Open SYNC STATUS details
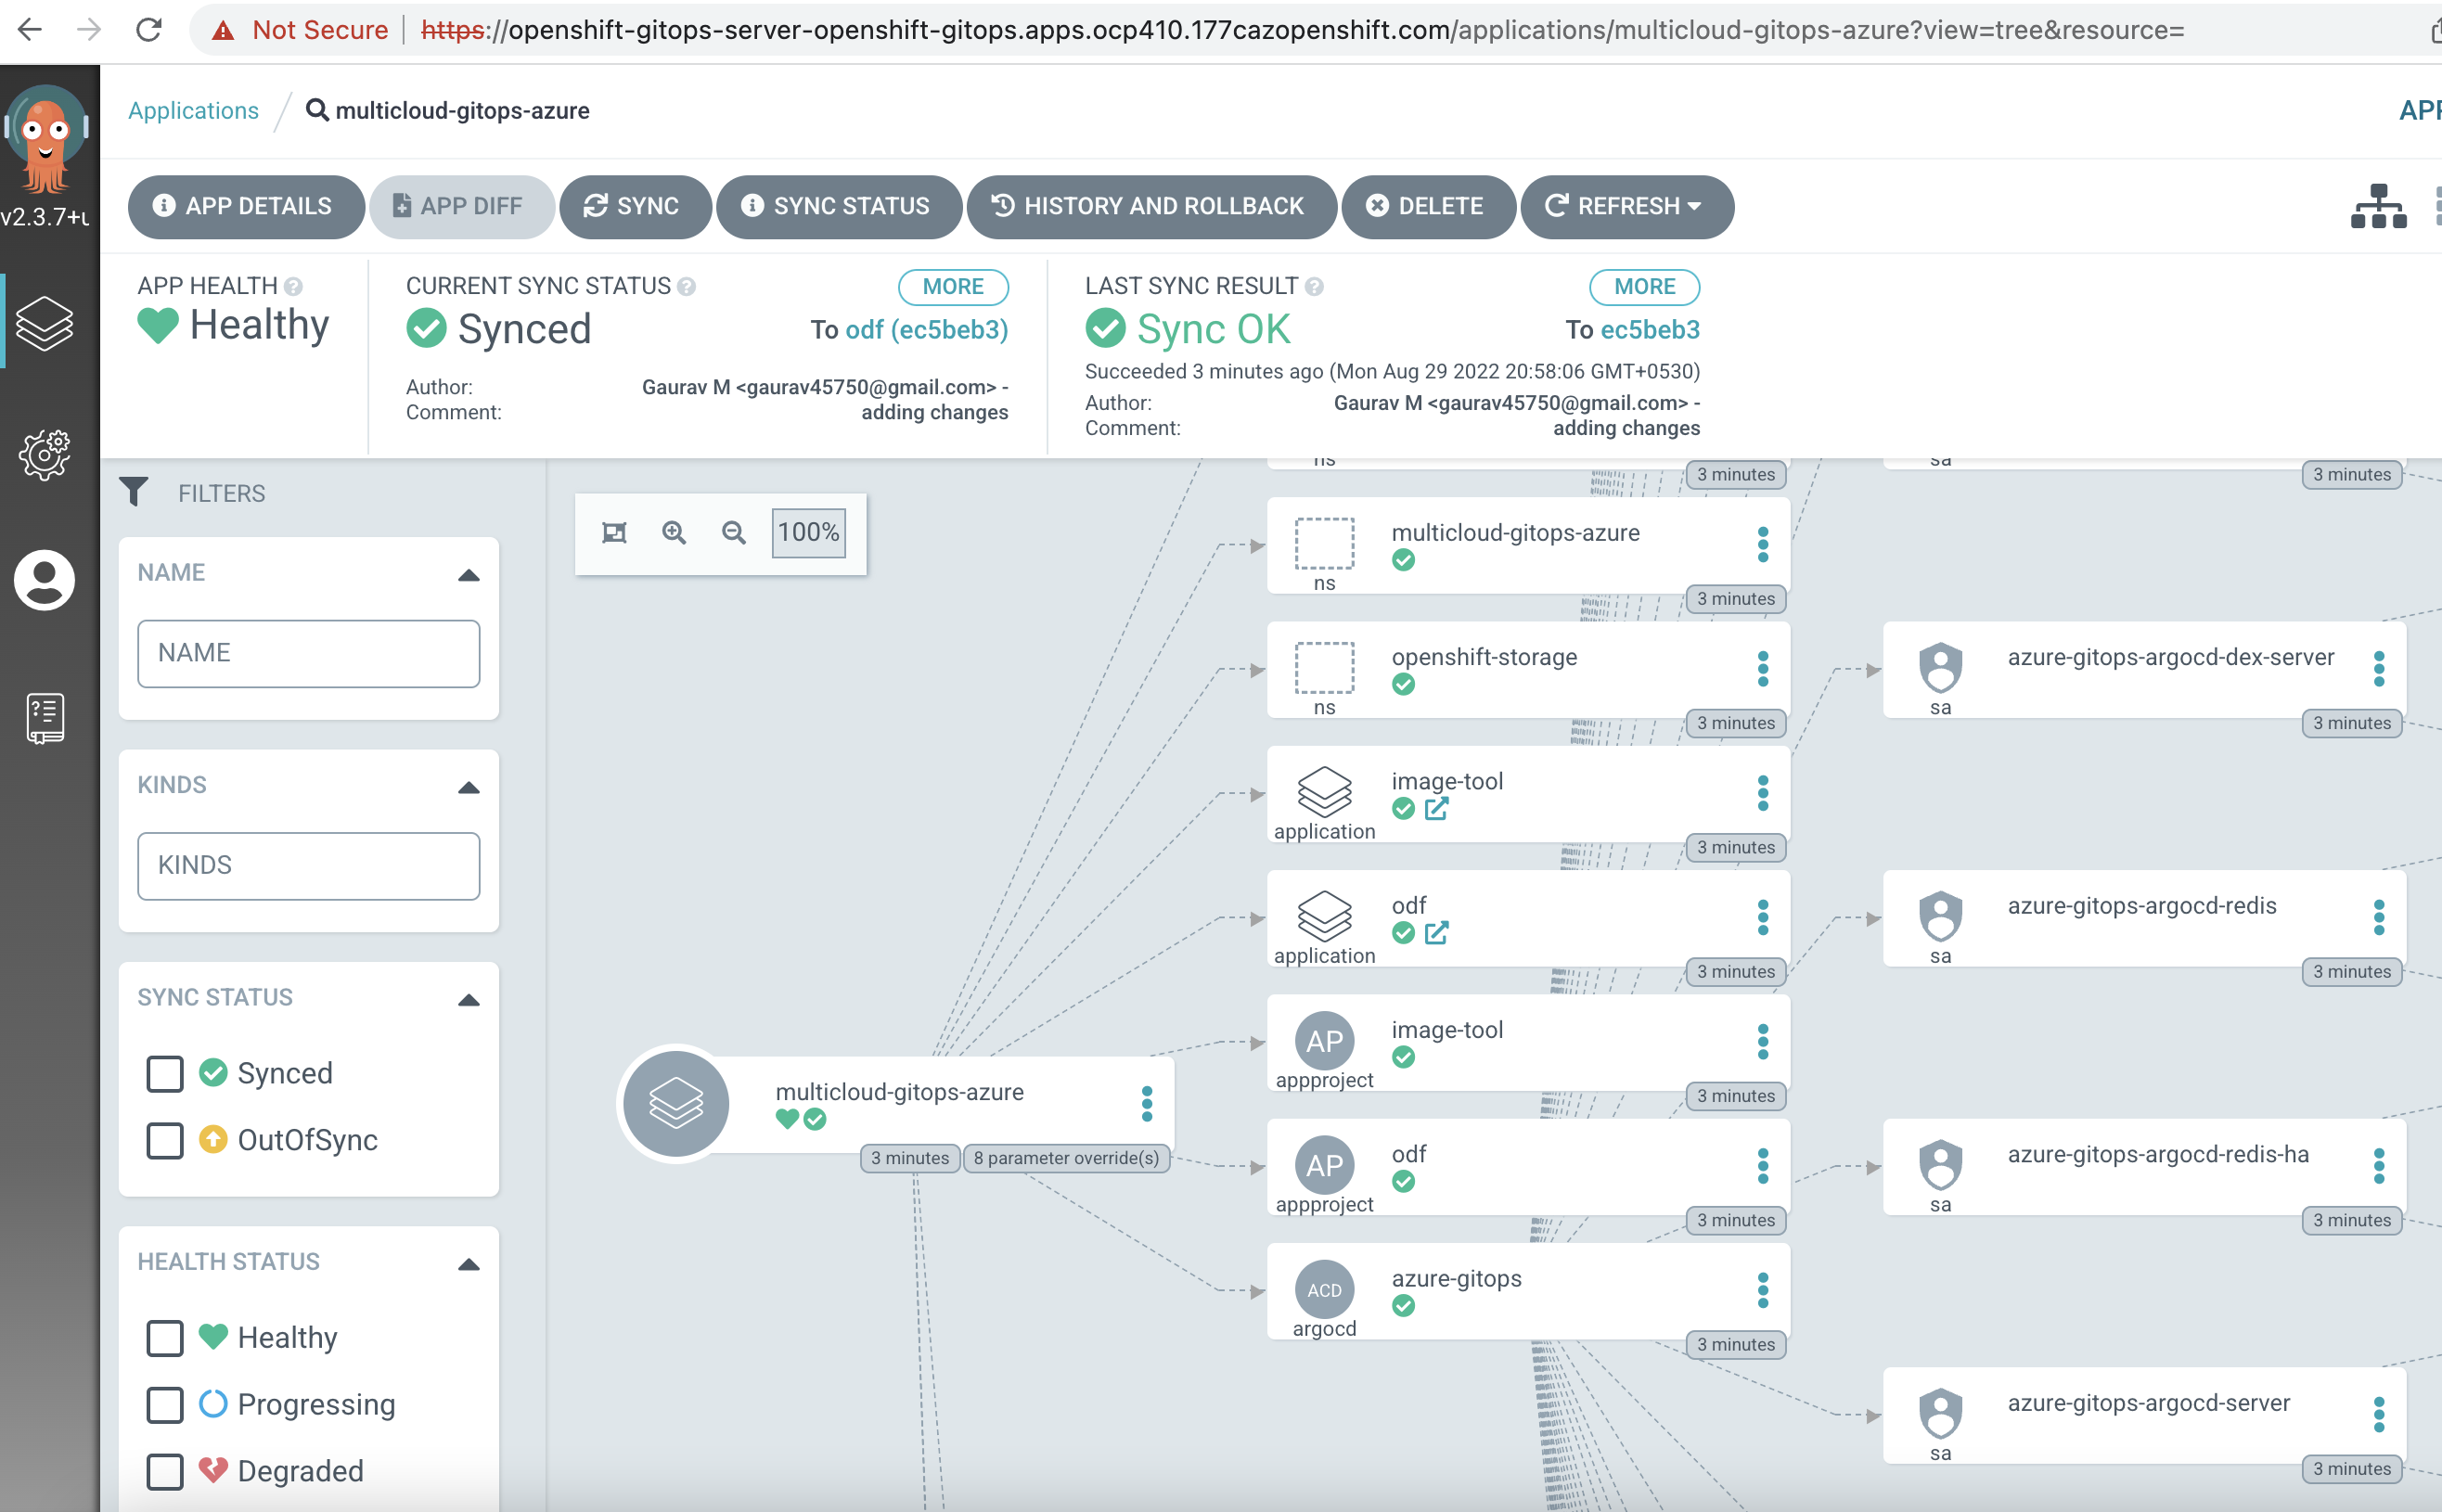The image size is (2442, 1512). point(838,206)
